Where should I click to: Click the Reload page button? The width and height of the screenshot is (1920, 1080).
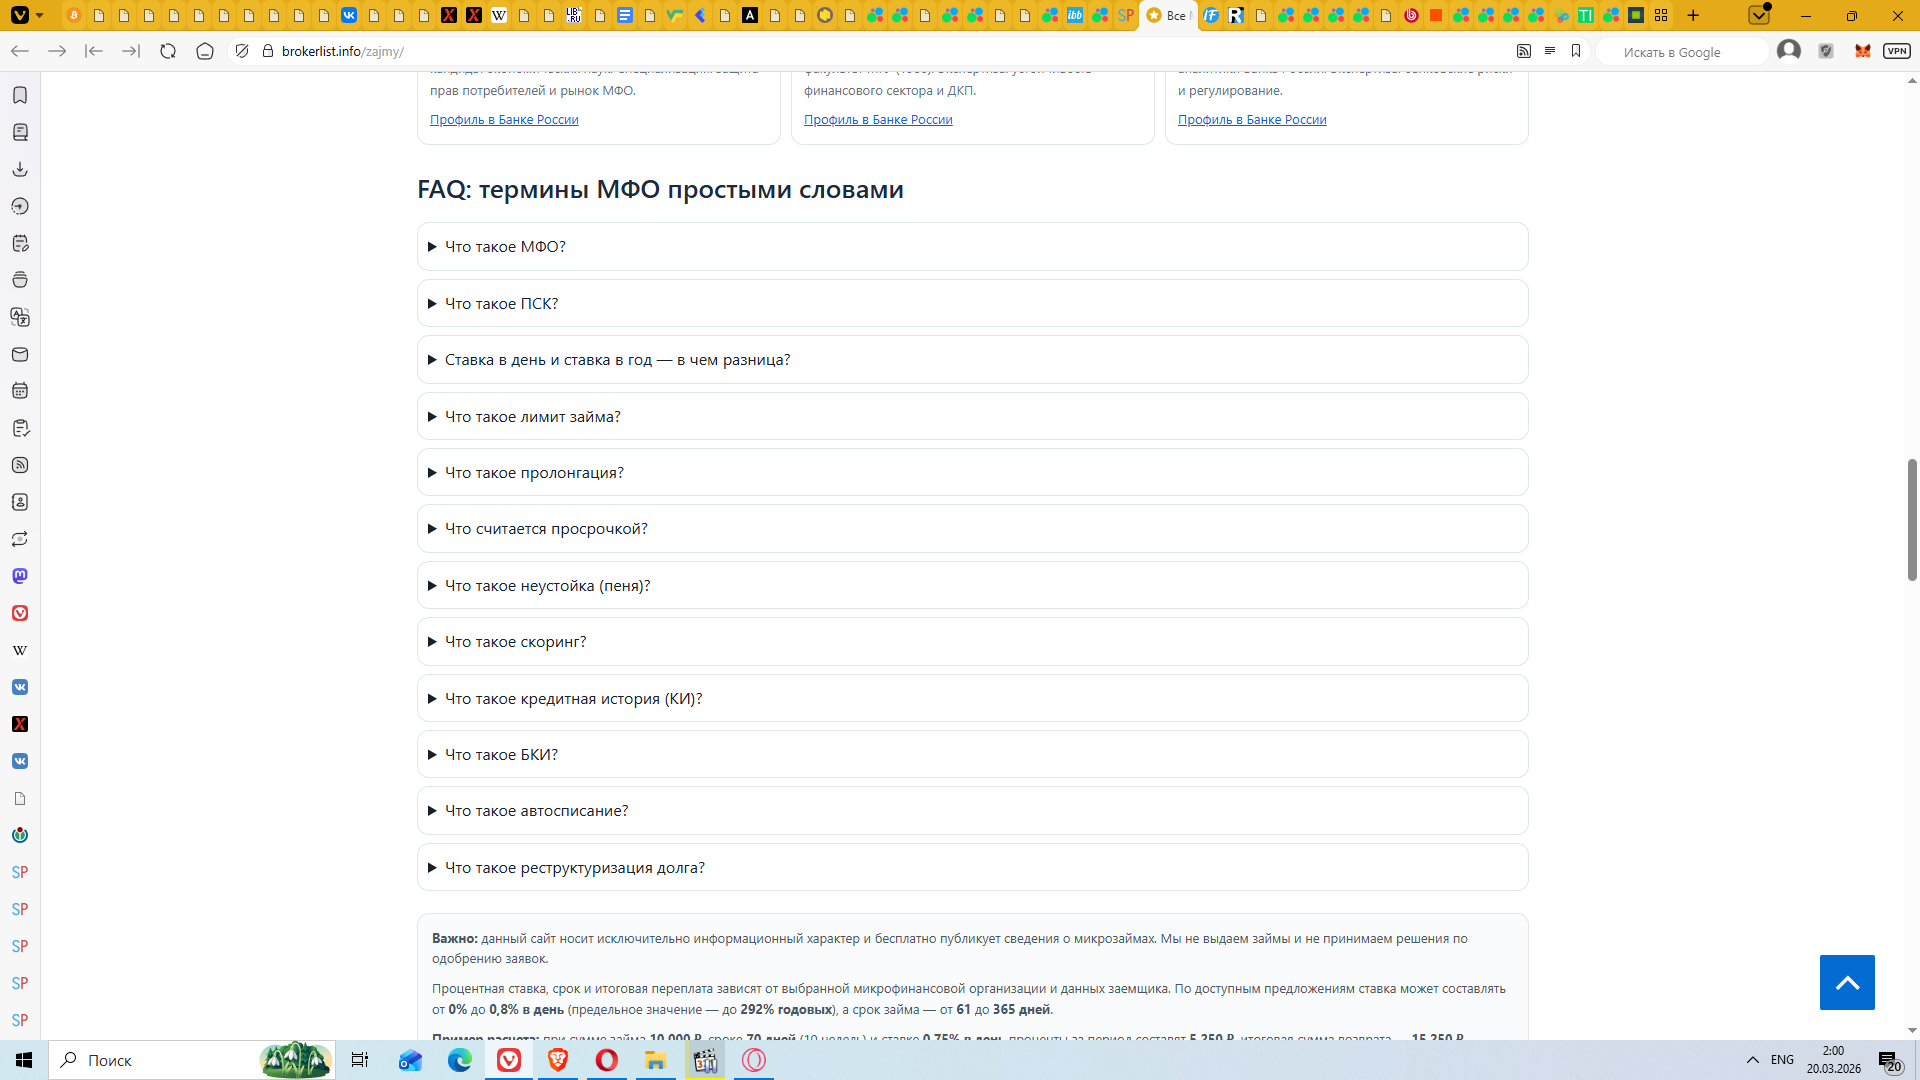tap(168, 51)
